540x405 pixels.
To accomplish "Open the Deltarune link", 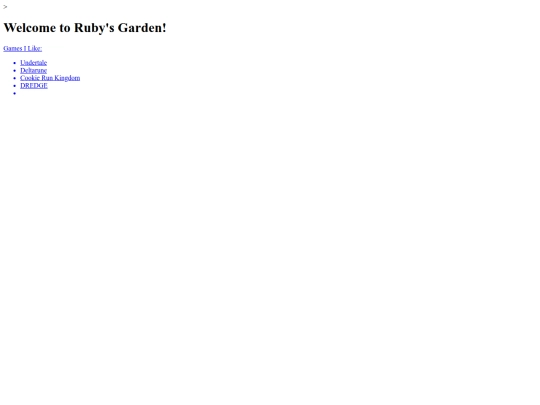I will click(33, 70).
